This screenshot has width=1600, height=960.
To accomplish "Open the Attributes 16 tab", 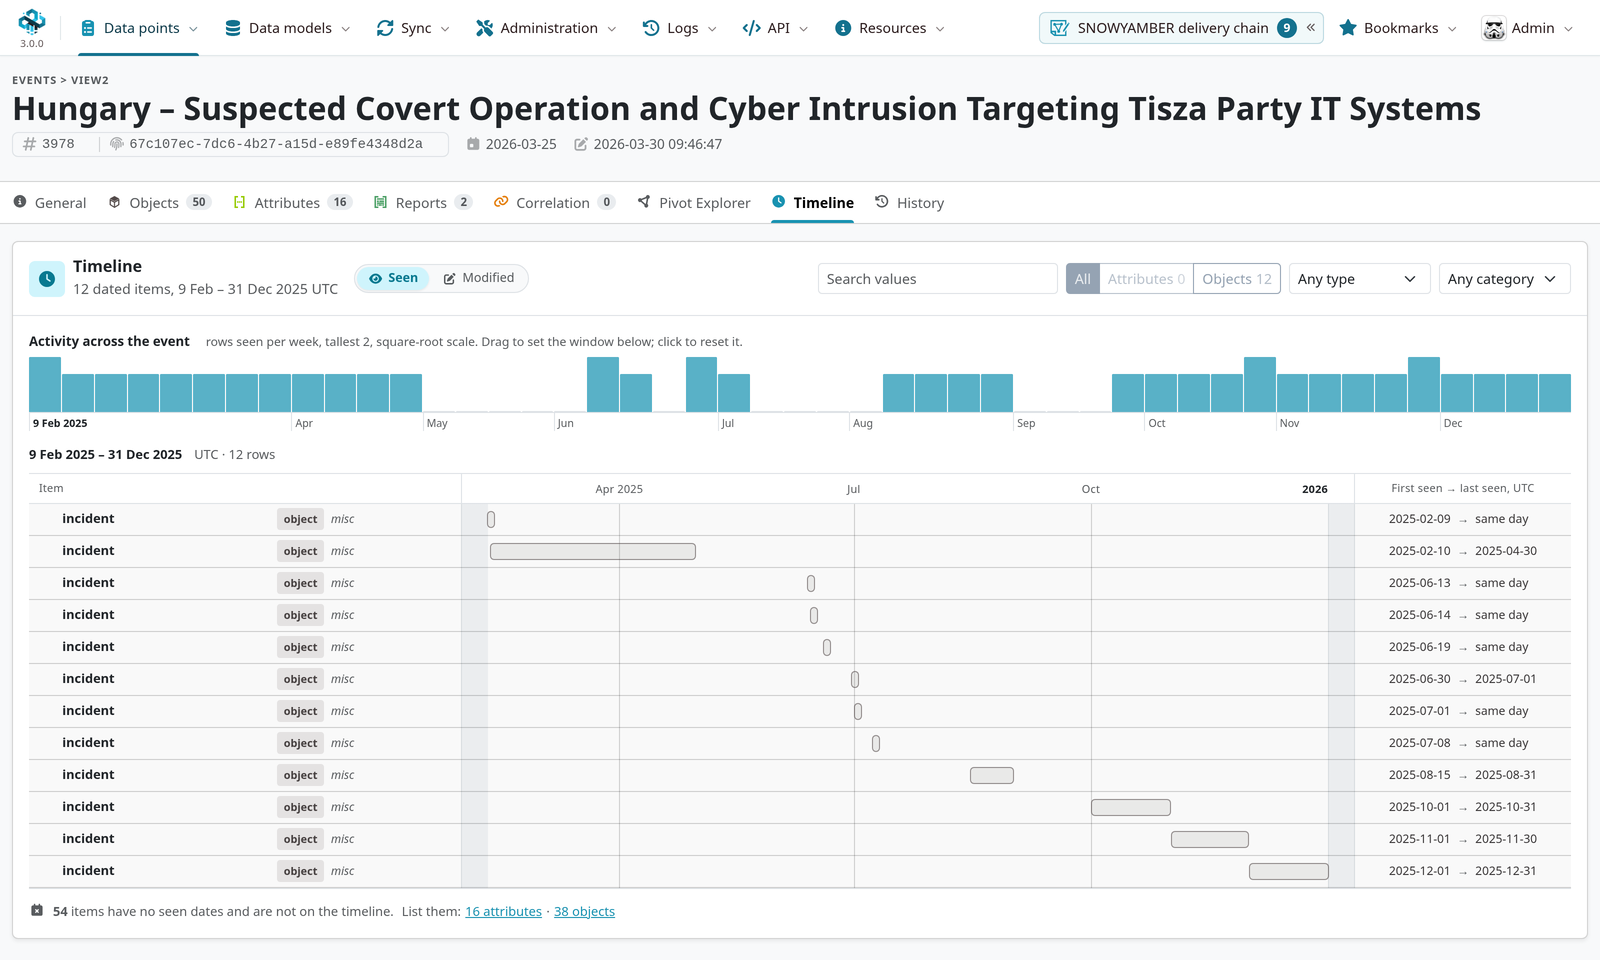I will pyautogui.click(x=292, y=203).
